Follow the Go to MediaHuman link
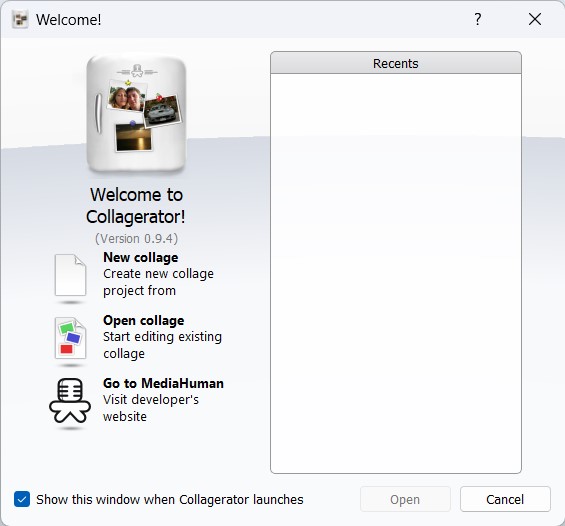Viewport: 565px width, 526px height. [x=163, y=383]
